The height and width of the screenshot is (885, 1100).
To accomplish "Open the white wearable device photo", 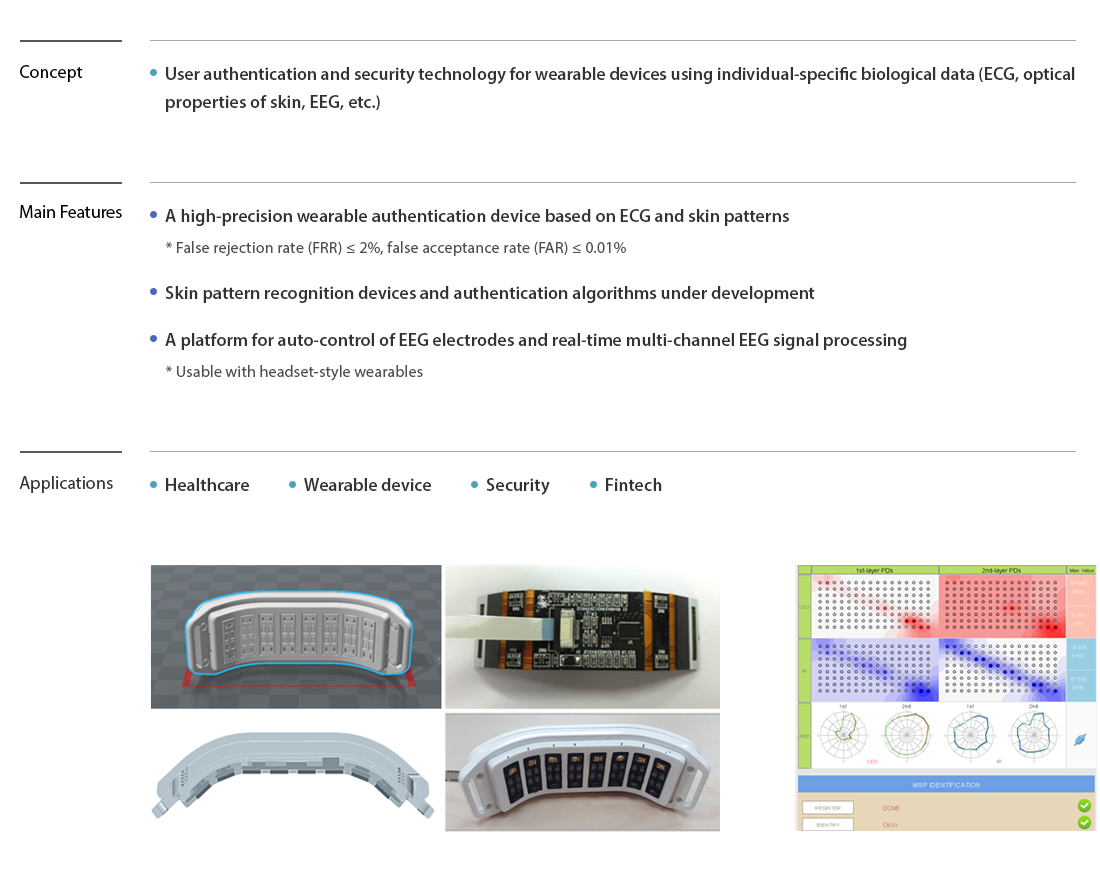I will pyautogui.click(x=582, y=771).
